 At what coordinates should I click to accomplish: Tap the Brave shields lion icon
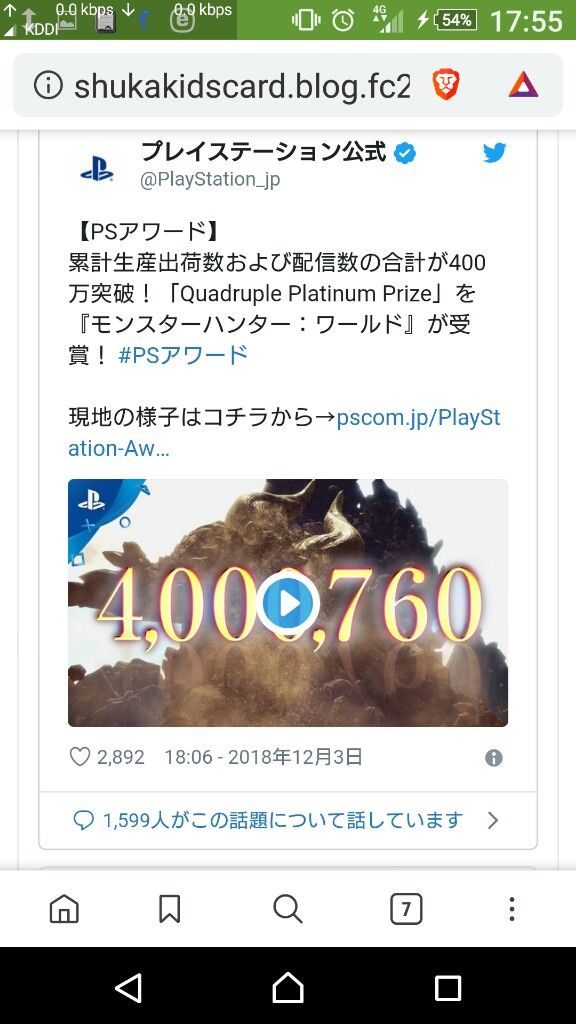446,86
